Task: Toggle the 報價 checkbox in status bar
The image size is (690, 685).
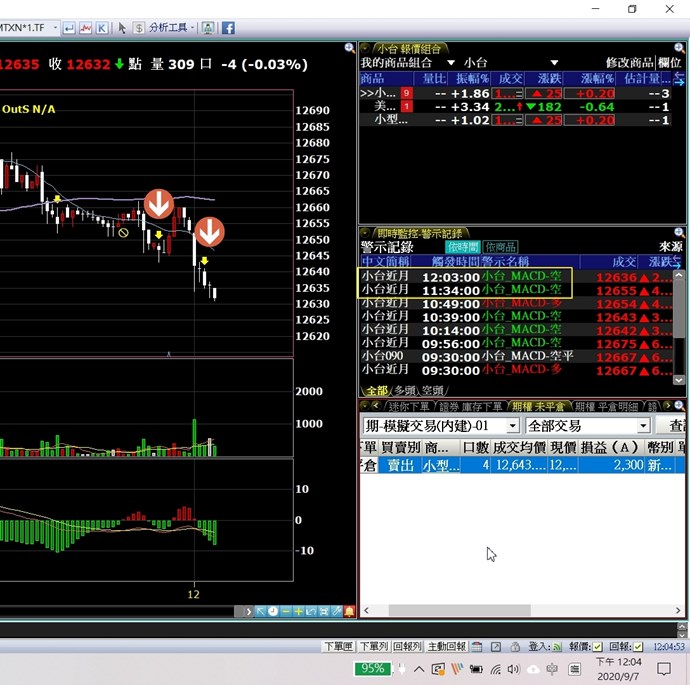Action: click(598, 647)
